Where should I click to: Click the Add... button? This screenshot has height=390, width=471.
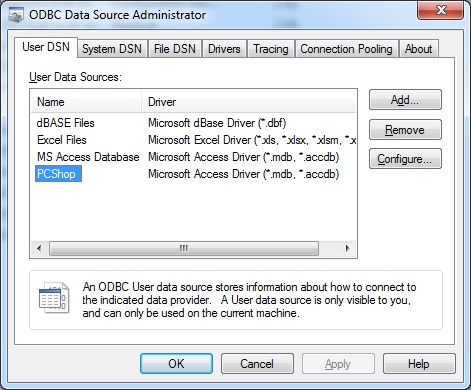point(405,100)
